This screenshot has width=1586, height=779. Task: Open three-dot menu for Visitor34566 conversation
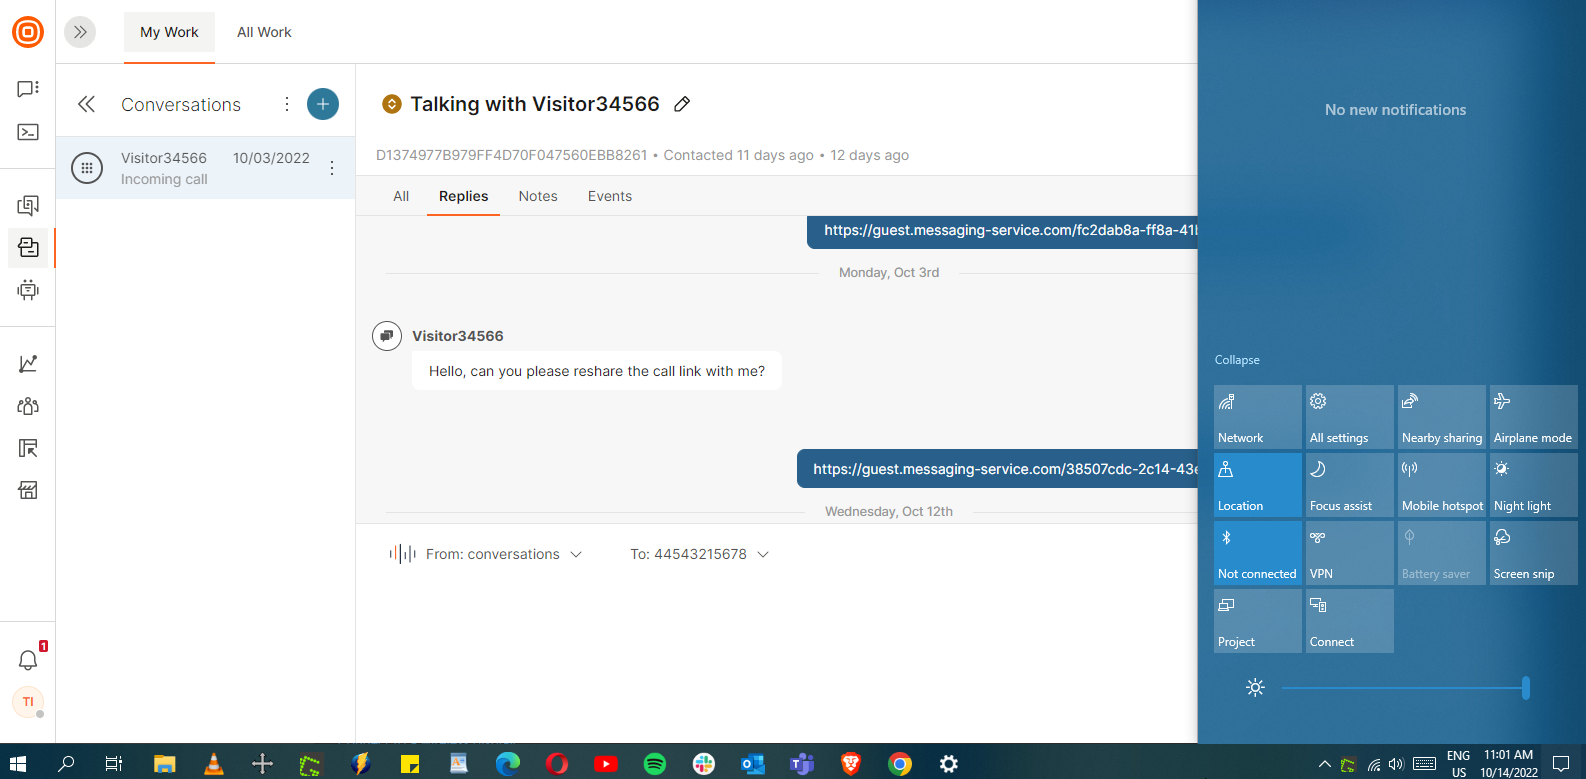(332, 168)
